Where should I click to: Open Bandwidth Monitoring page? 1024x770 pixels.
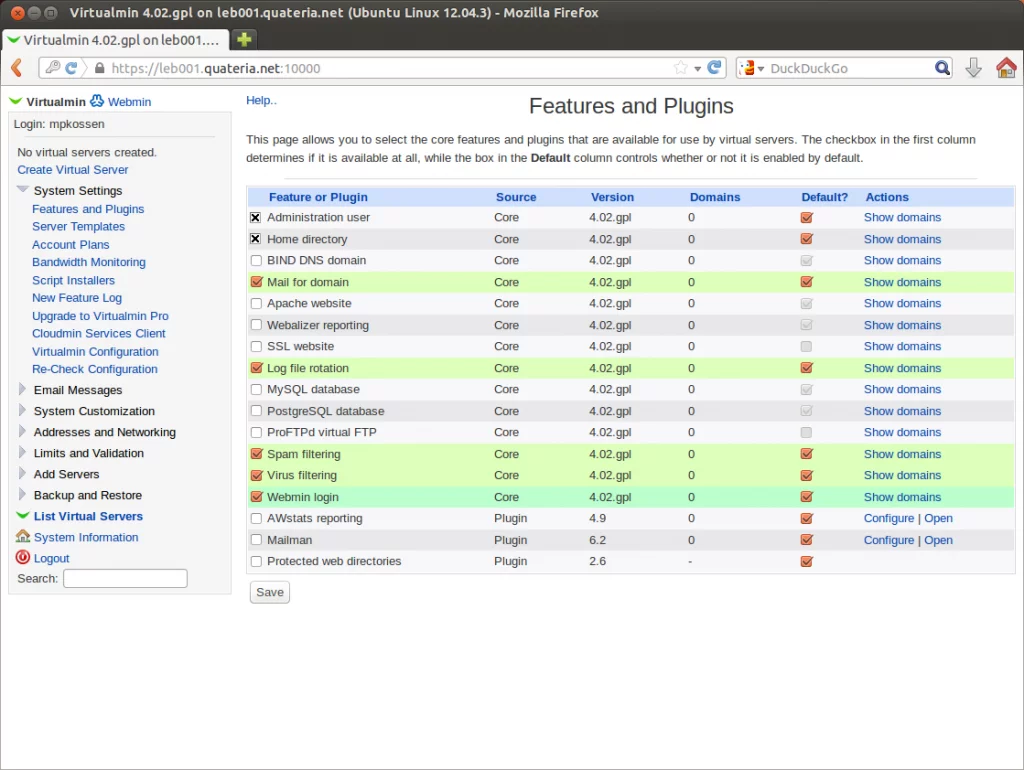89,262
